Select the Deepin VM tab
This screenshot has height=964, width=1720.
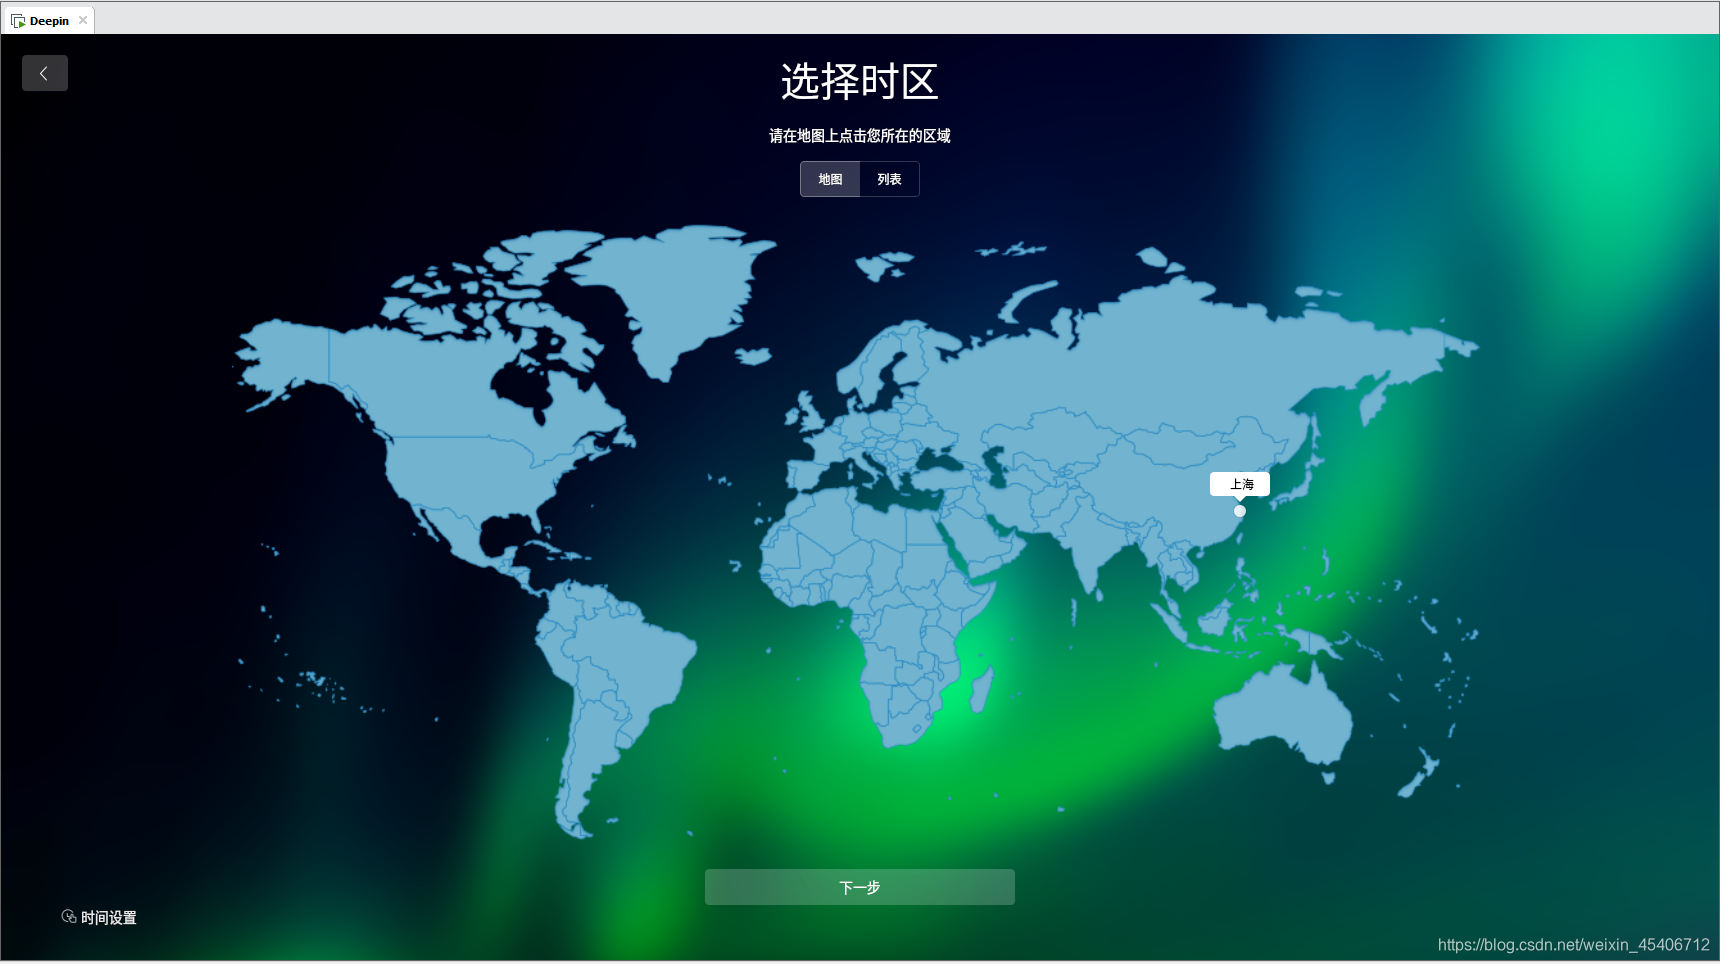pos(48,20)
